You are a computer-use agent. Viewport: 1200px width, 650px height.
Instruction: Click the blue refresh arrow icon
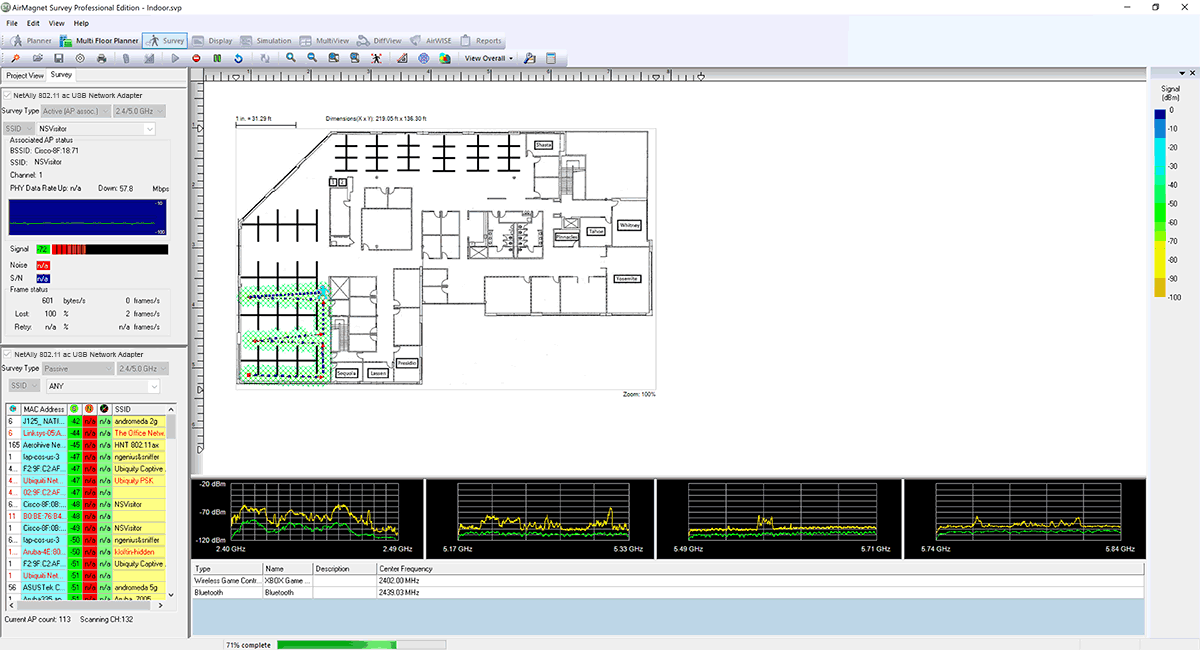point(239,58)
